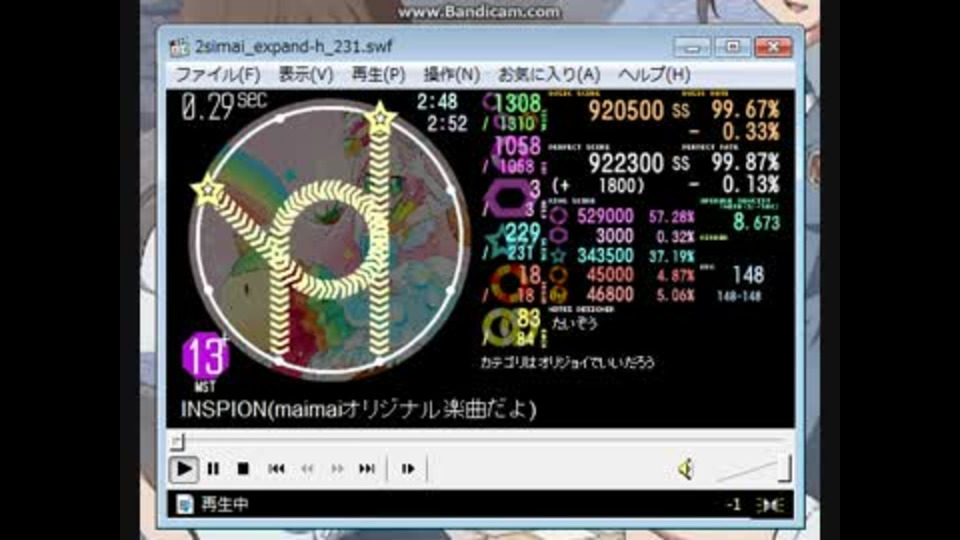Click the Play button

point(183,469)
